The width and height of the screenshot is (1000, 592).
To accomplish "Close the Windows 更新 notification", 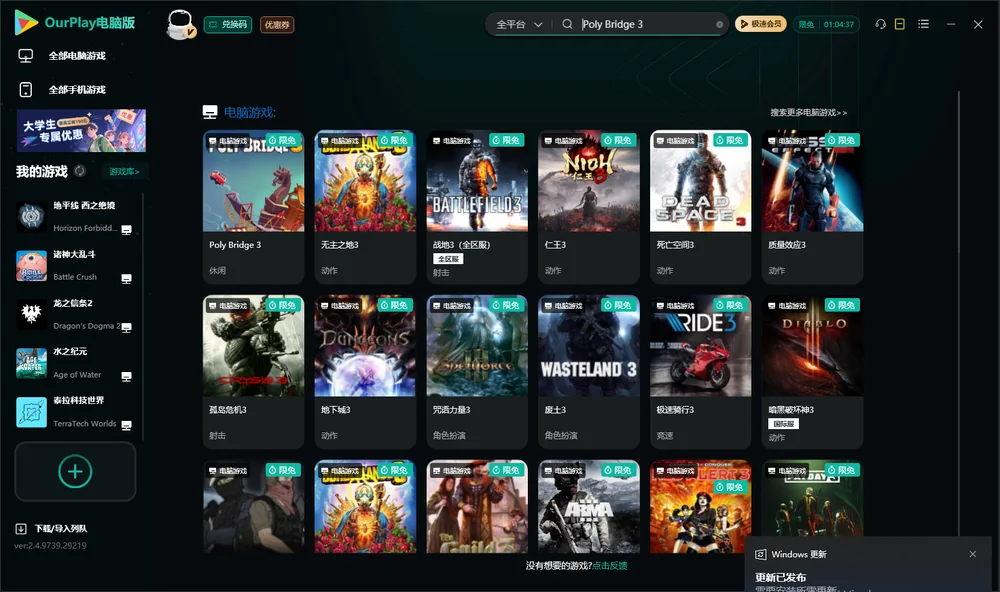I will pyautogui.click(x=973, y=554).
